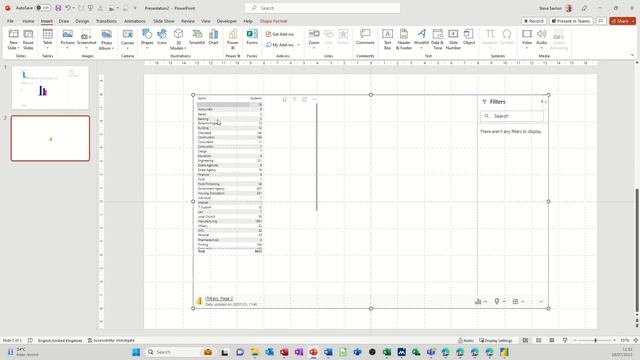The height and width of the screenshot is (360, 640).
Task: Toggle the AutoSave switch
Action: 43,8
